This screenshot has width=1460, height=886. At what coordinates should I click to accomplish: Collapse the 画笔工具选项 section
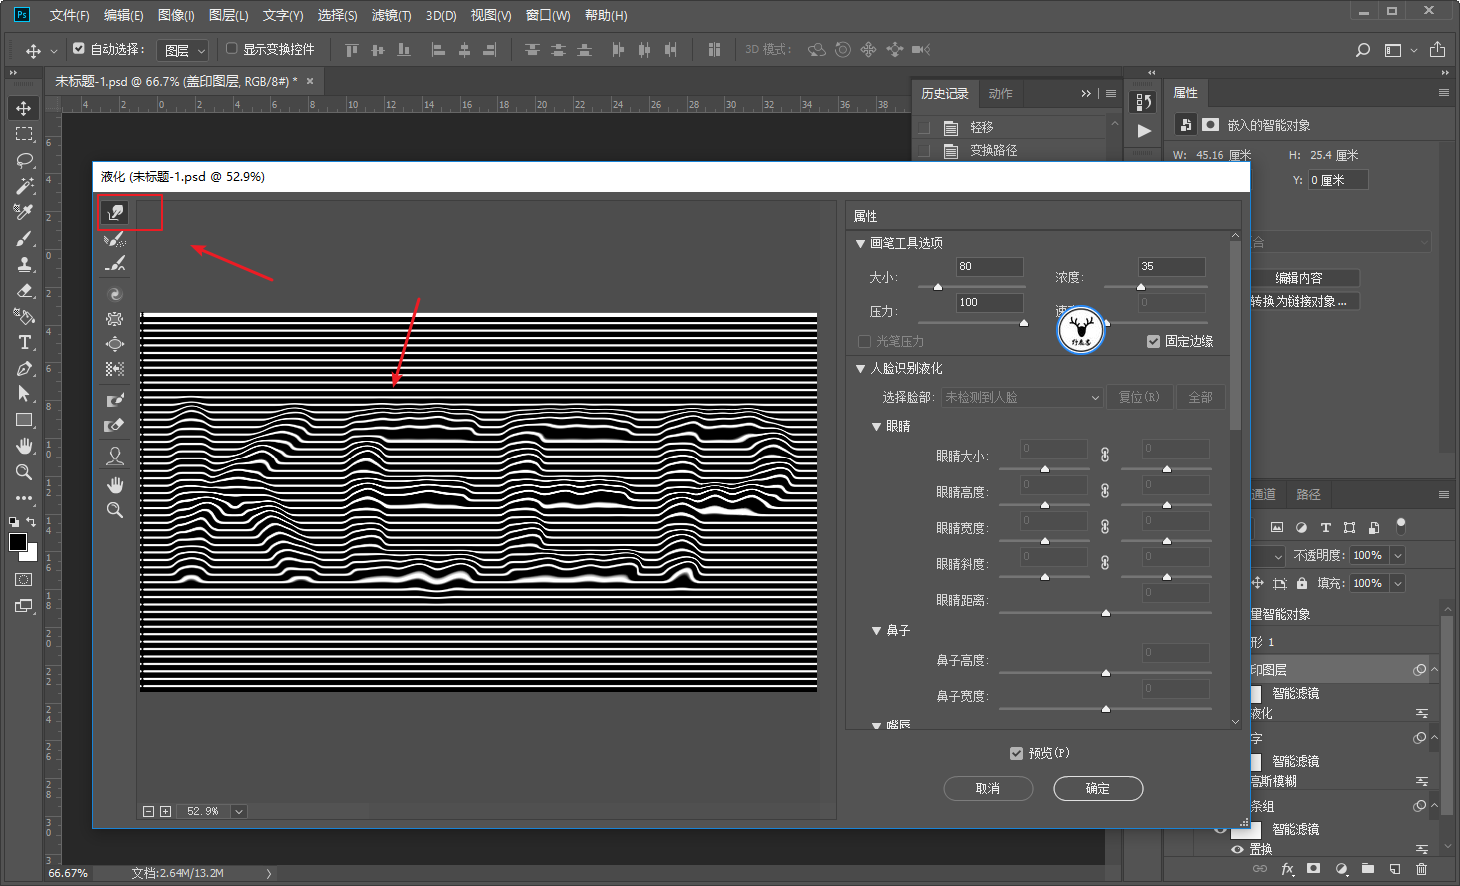tap(860, 243)
